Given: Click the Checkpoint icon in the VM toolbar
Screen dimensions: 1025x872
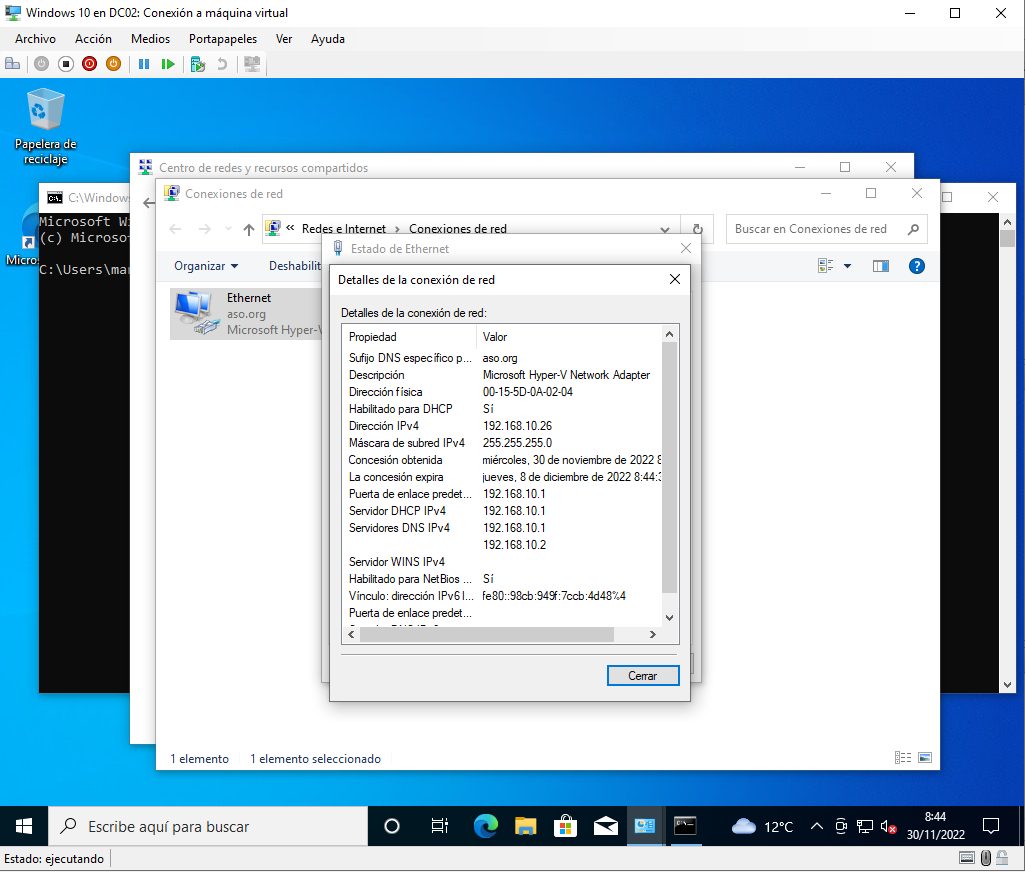Looking at the screenshot, I should point(198,64).
